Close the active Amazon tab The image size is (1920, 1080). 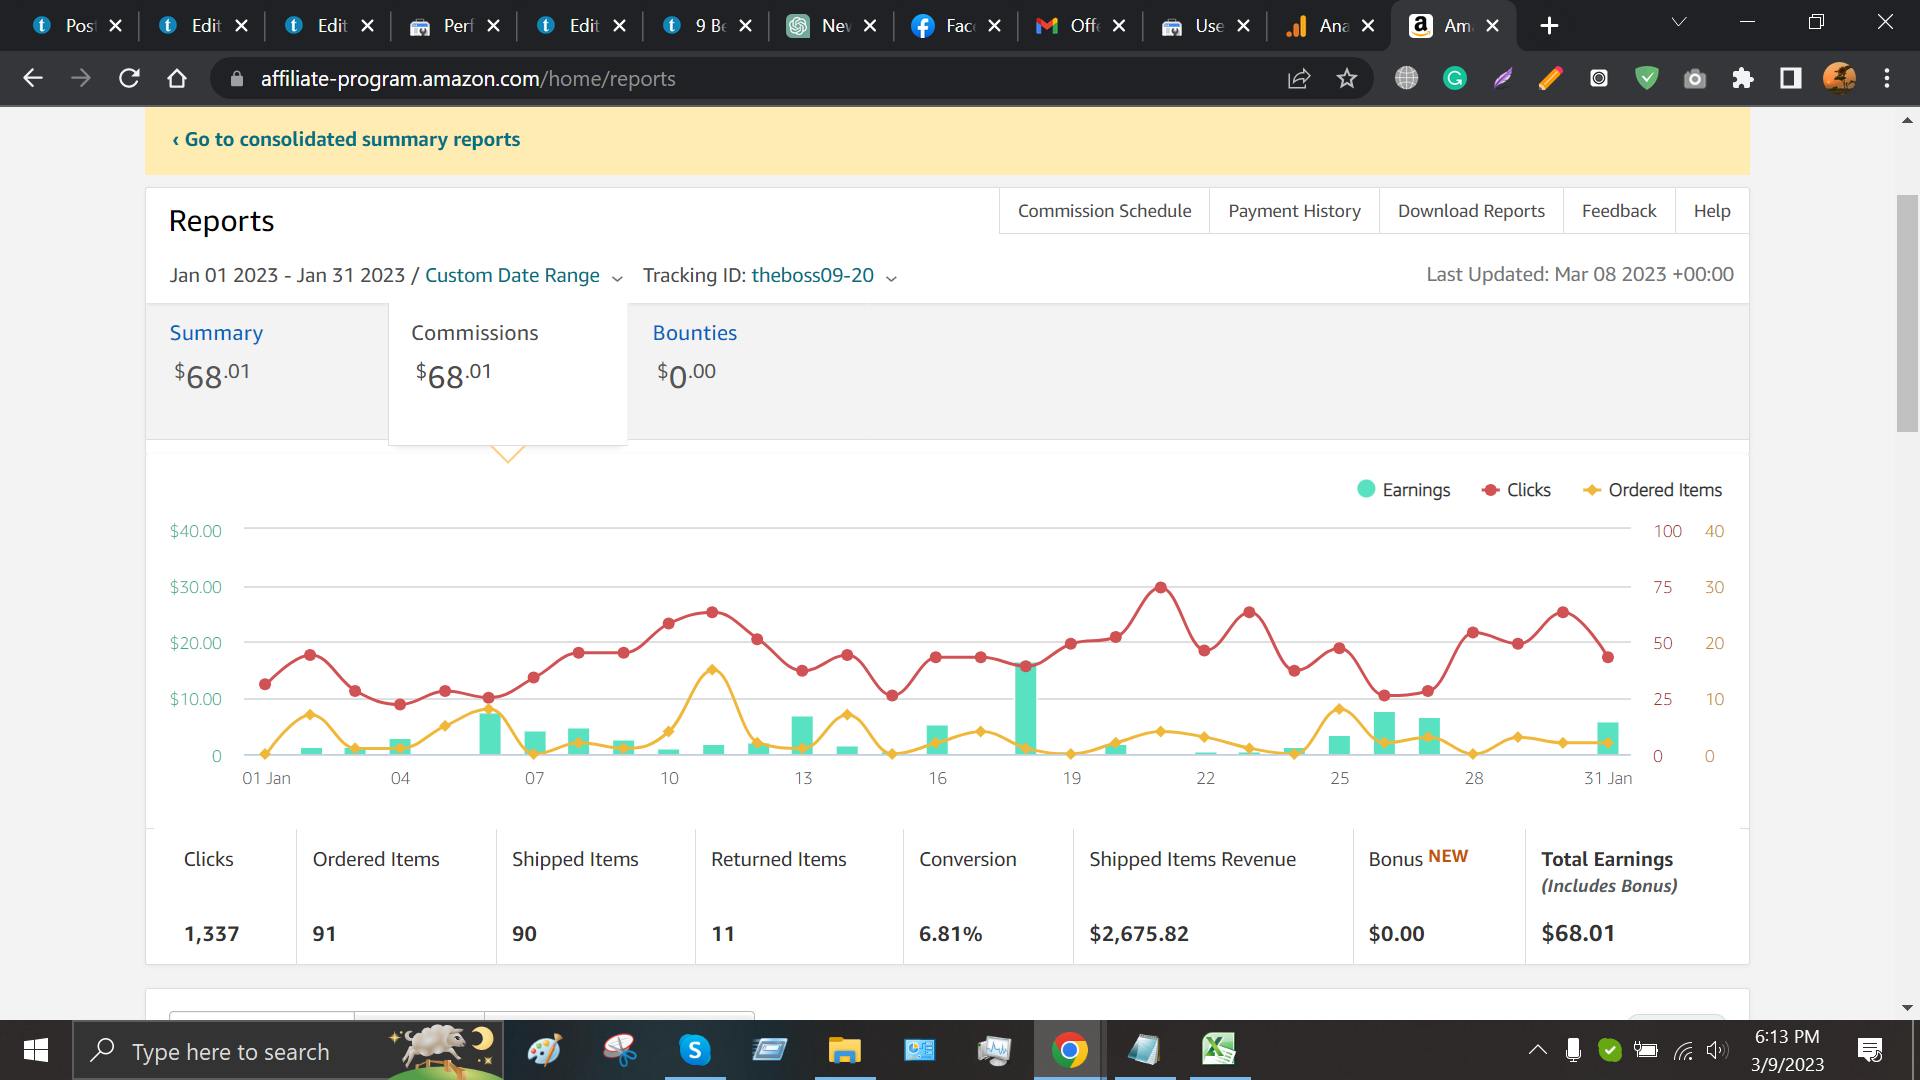tap(1493, 26)
